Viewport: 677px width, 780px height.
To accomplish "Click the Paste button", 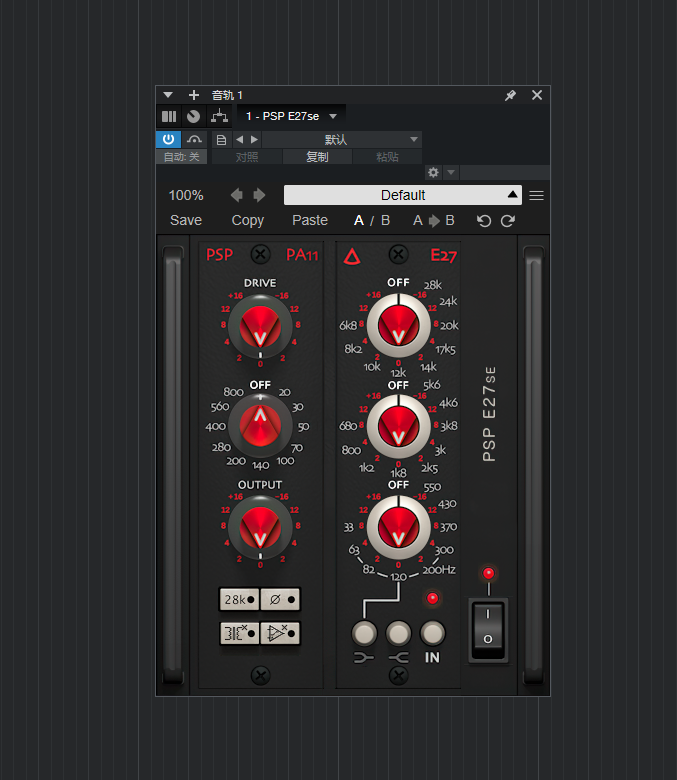I will [x=310, y=220].
